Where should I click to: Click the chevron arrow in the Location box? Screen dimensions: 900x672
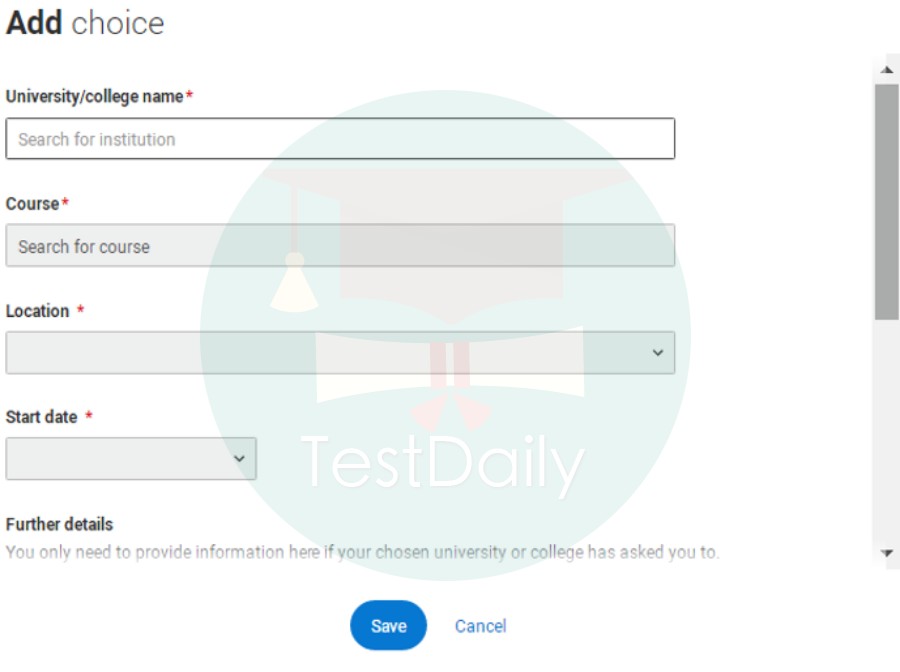coord(657,353)
